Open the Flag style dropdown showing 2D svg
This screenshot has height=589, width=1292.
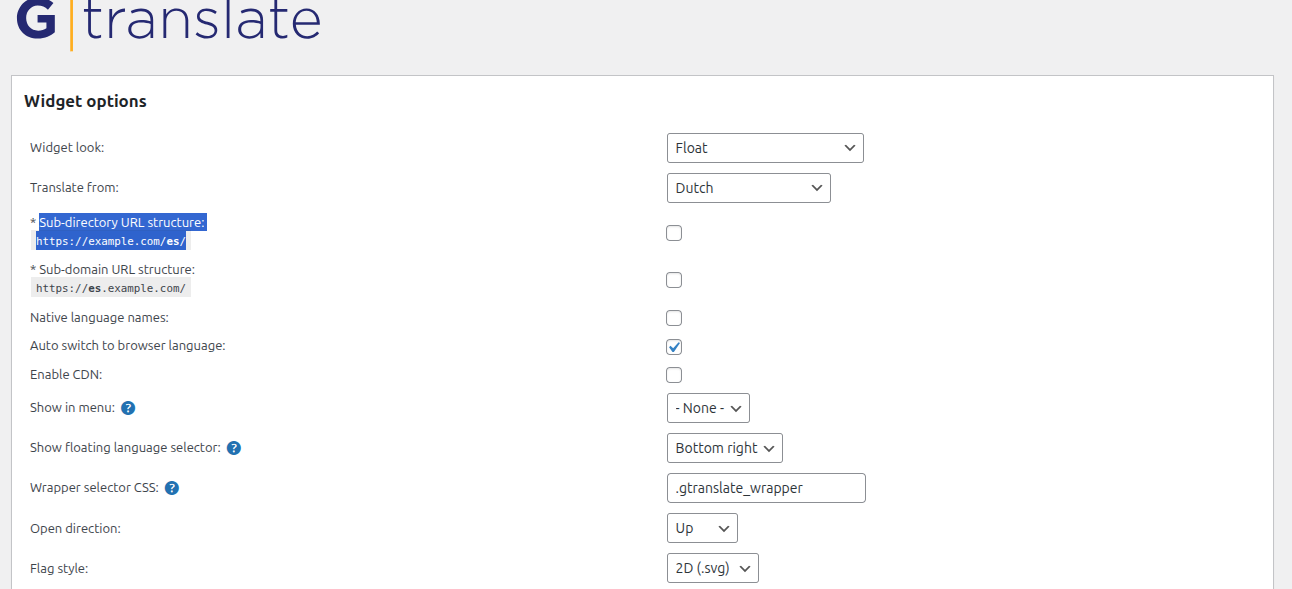[712, 567]
